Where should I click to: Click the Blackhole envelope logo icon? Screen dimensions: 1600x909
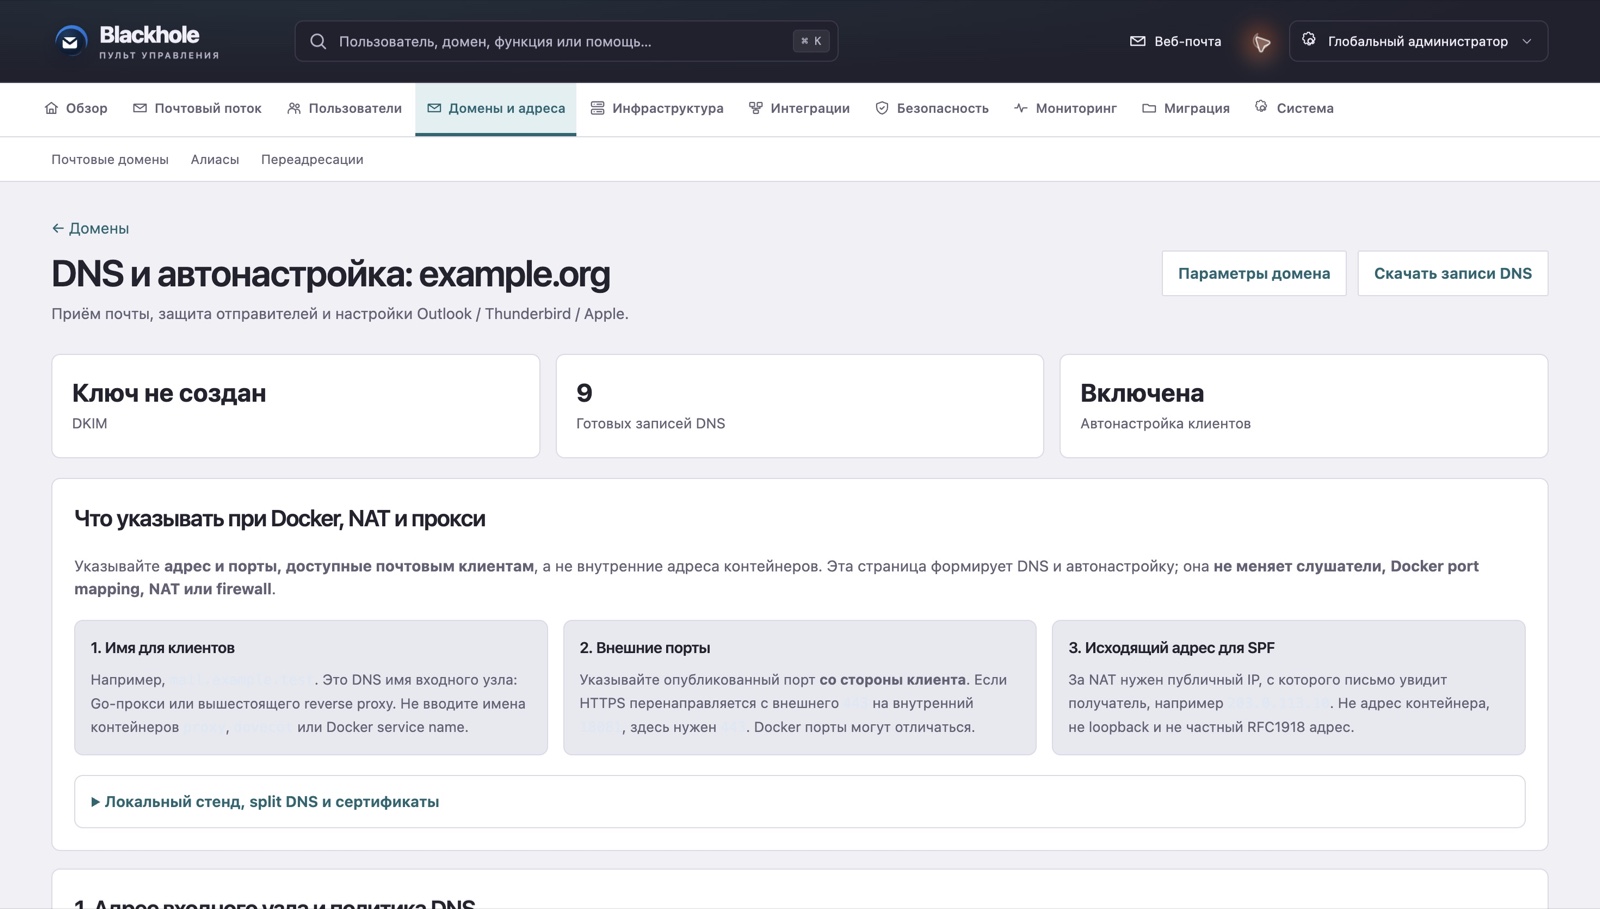tap(70, 41)
